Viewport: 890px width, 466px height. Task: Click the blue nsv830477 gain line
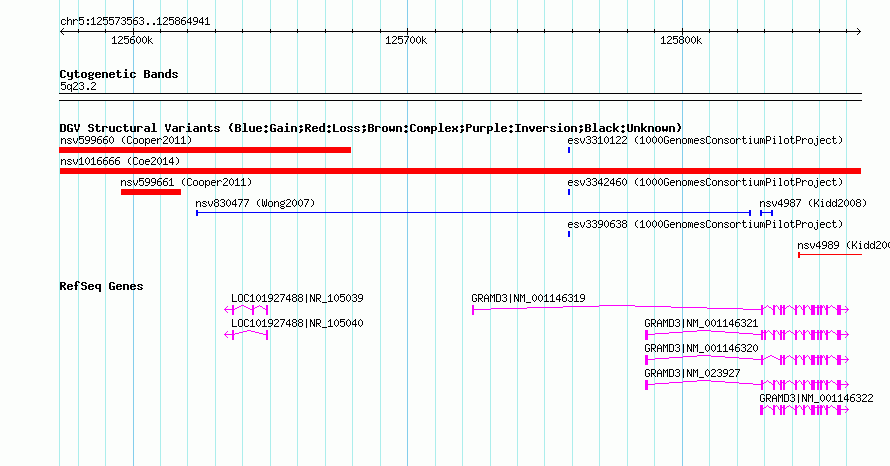(474, 213)
